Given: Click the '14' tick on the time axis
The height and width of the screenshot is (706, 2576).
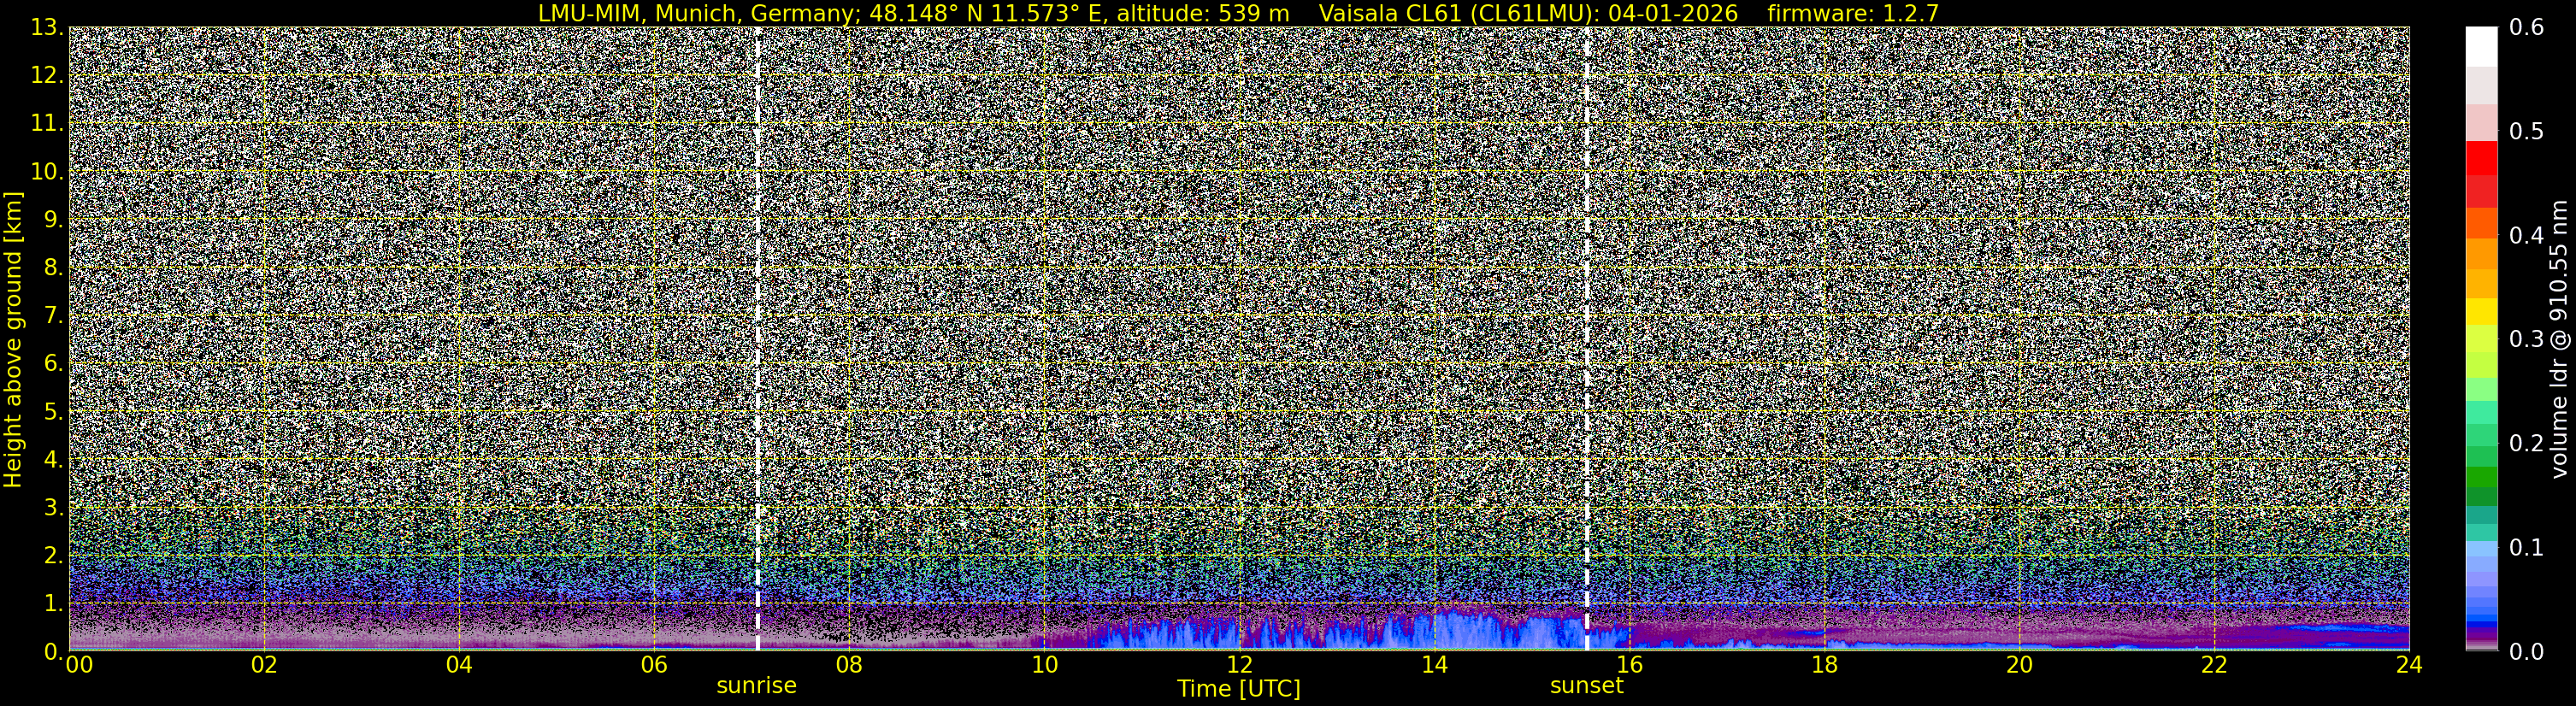Looking at the screenshot, I should (x=1434, y=665).
